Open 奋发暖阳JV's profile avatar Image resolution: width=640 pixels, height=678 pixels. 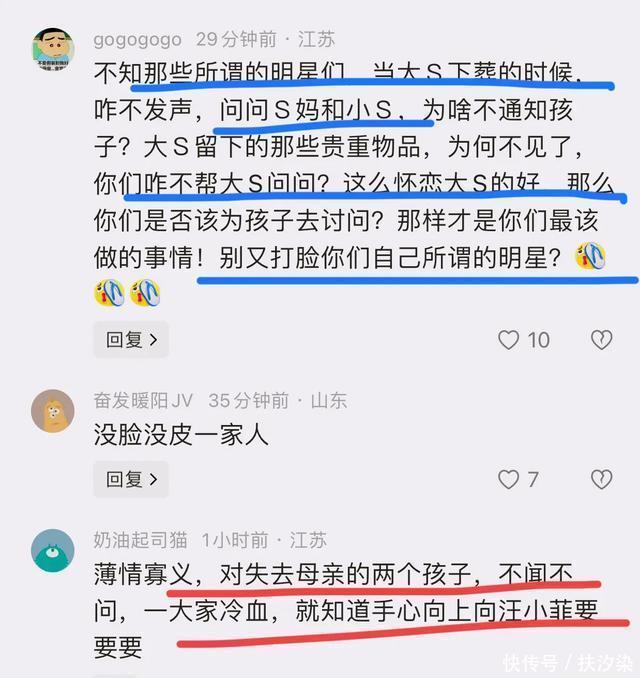tap(53, 411)
